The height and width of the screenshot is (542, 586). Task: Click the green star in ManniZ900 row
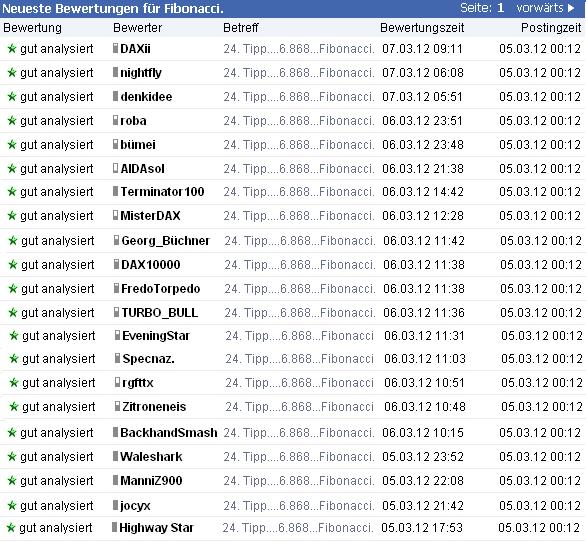[x=12, y=480]
